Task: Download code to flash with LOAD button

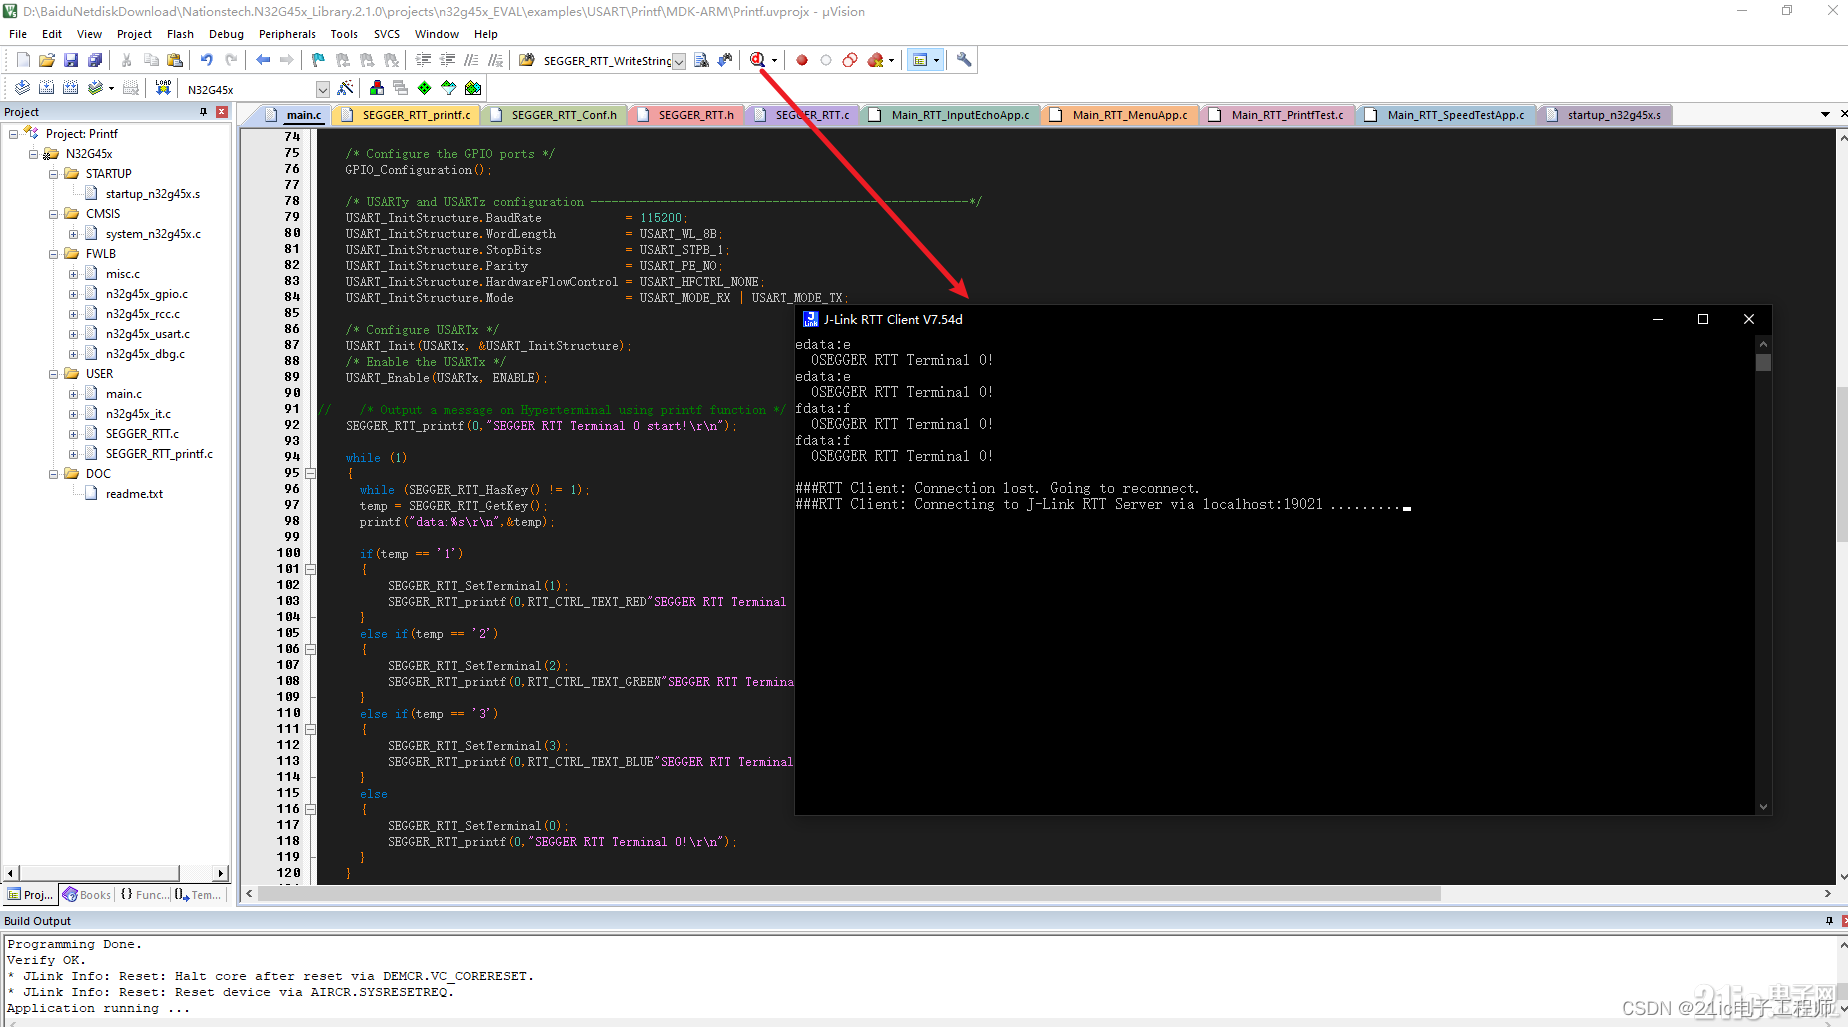Action: click(162, 88)
